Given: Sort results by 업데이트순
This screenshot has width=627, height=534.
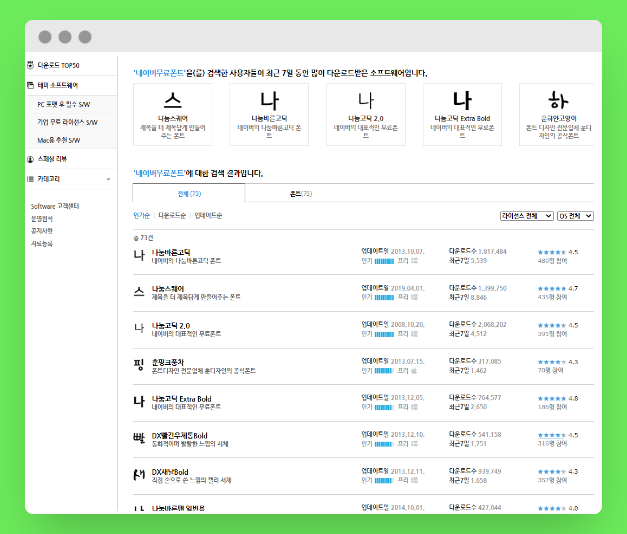Looking at the screenshot, I should click(x=208, y=216).
